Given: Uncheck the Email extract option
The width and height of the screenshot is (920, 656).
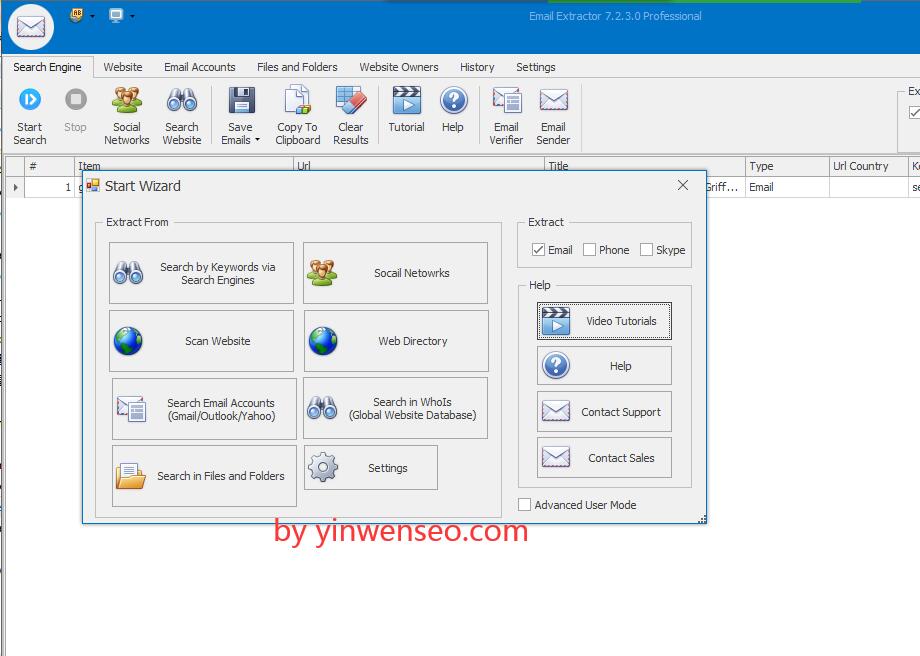Looking at the screenshot, I should coord(540,250).
